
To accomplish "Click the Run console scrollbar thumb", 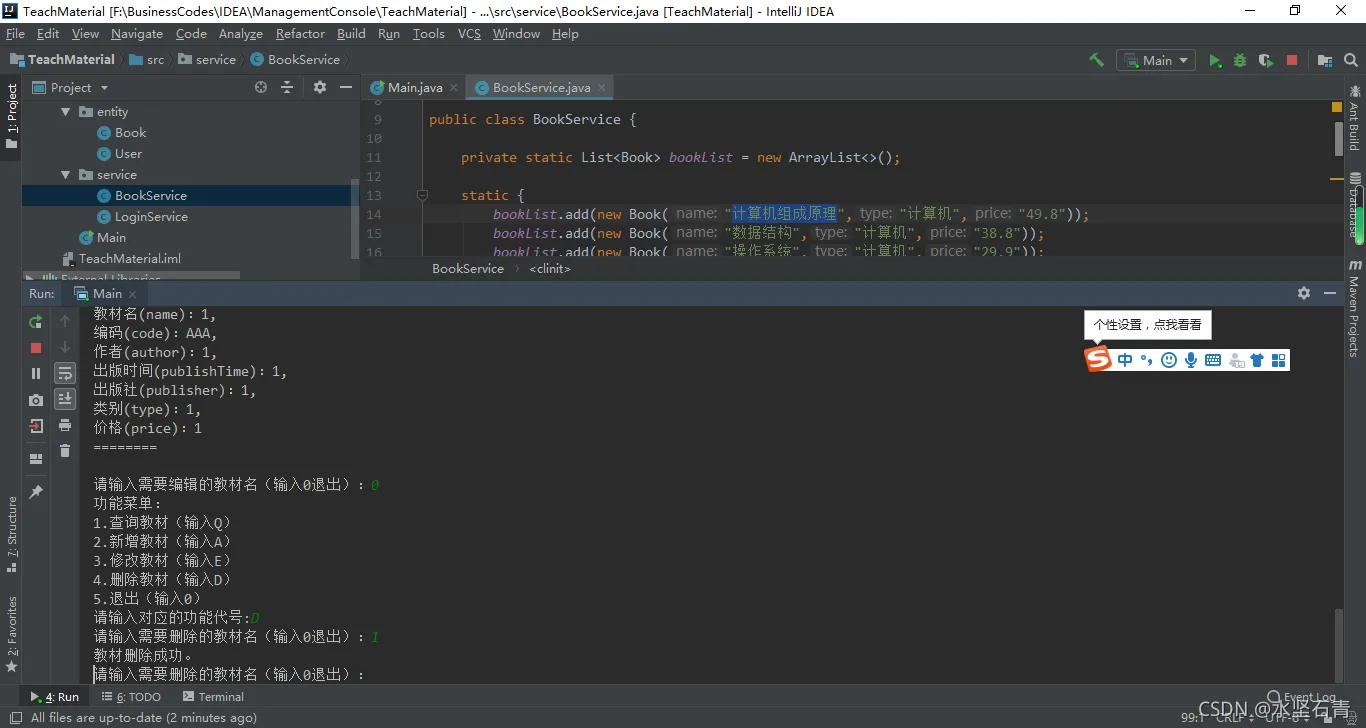I will click(1338, 645).
